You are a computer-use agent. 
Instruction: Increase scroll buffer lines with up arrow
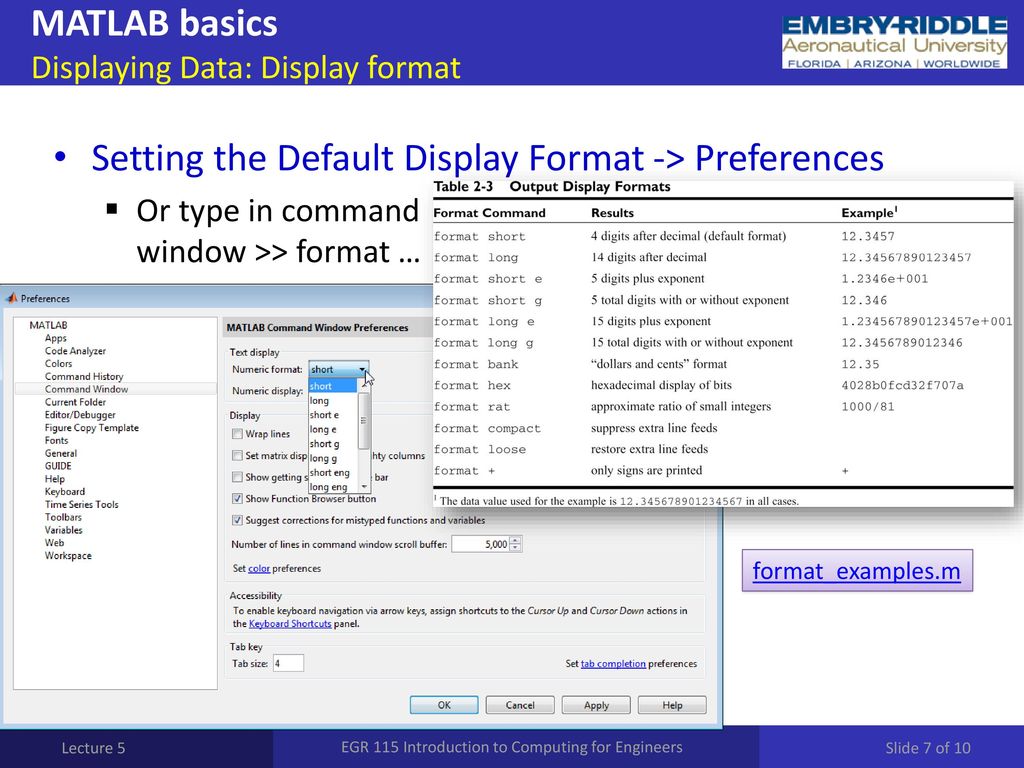coord(515,540)
